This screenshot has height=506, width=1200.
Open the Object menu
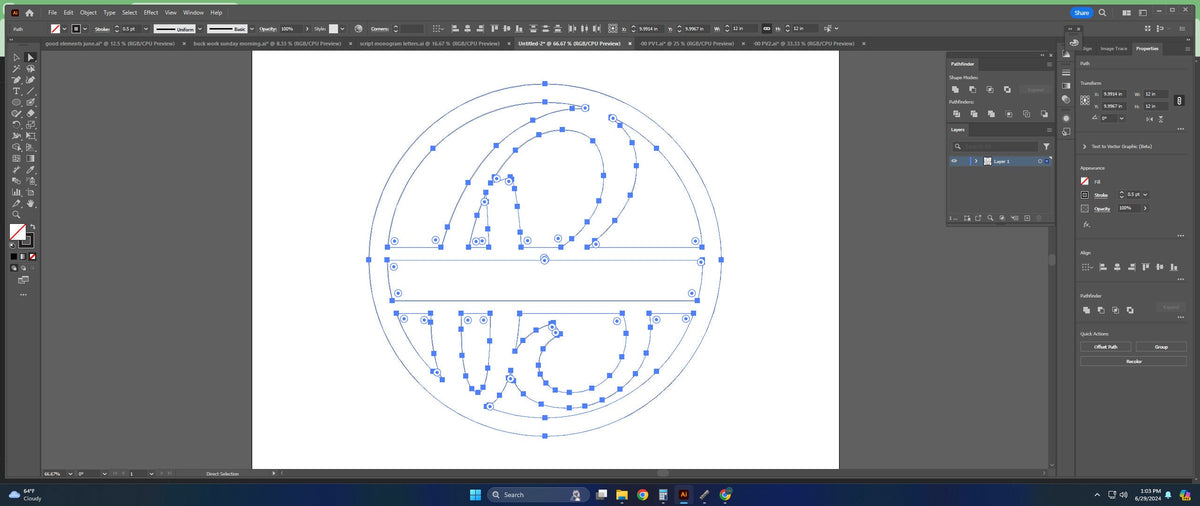tap(87, 12)
